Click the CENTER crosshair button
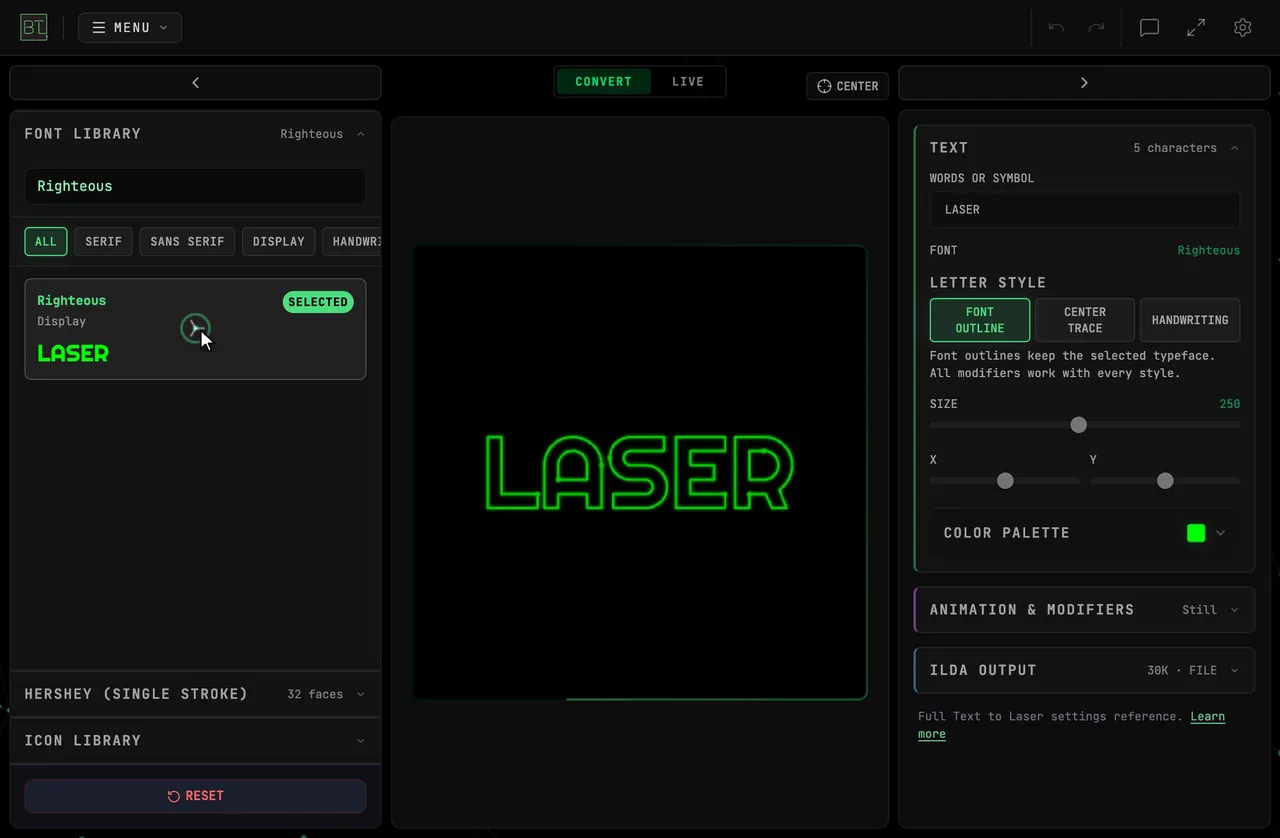This screenshot has height=838, width=1280. (848, 86)
